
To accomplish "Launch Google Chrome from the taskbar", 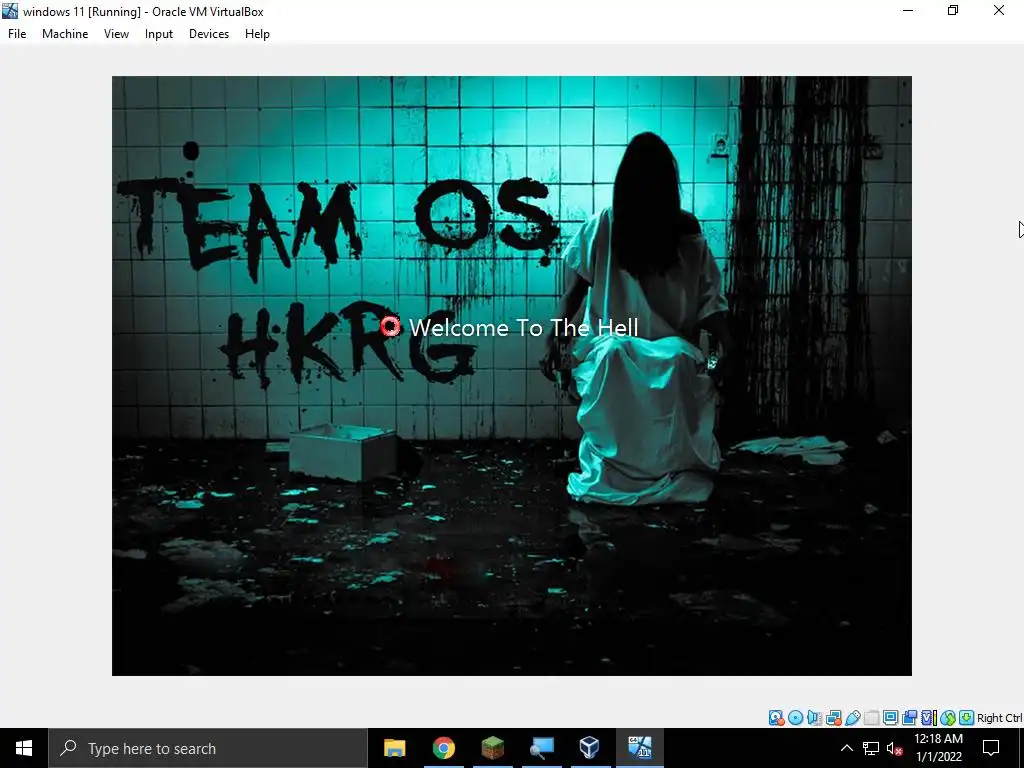I will click(443, 748).
